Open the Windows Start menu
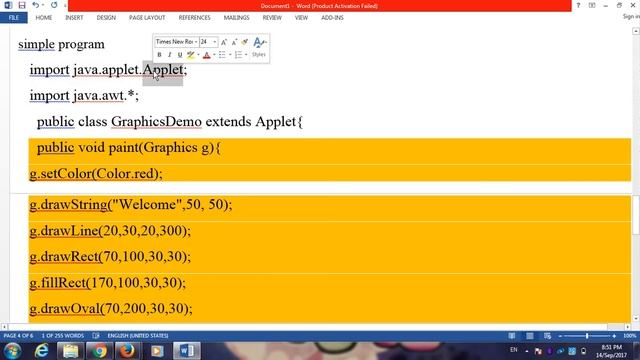This screenshot has height=360, width=640. click(13, 351)
